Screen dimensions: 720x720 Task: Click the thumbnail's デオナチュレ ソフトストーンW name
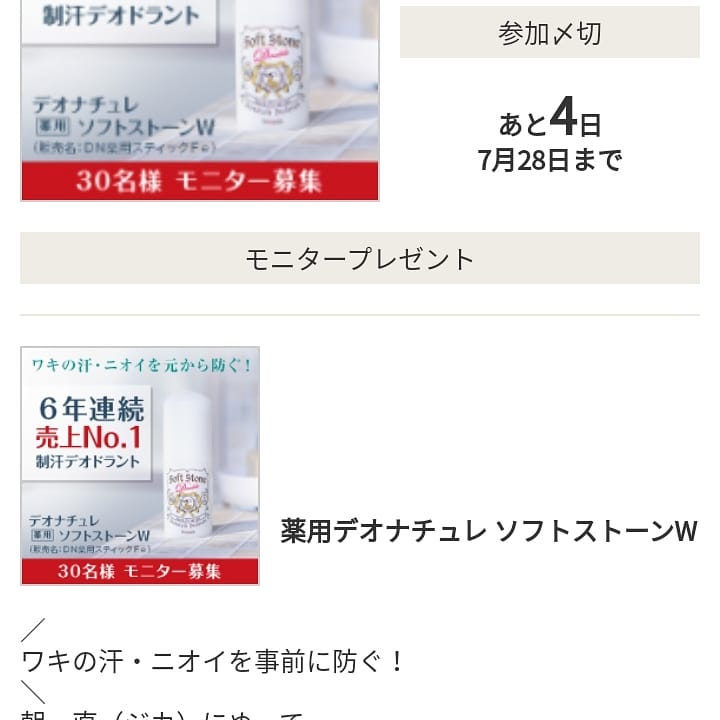tap(90, 529)
